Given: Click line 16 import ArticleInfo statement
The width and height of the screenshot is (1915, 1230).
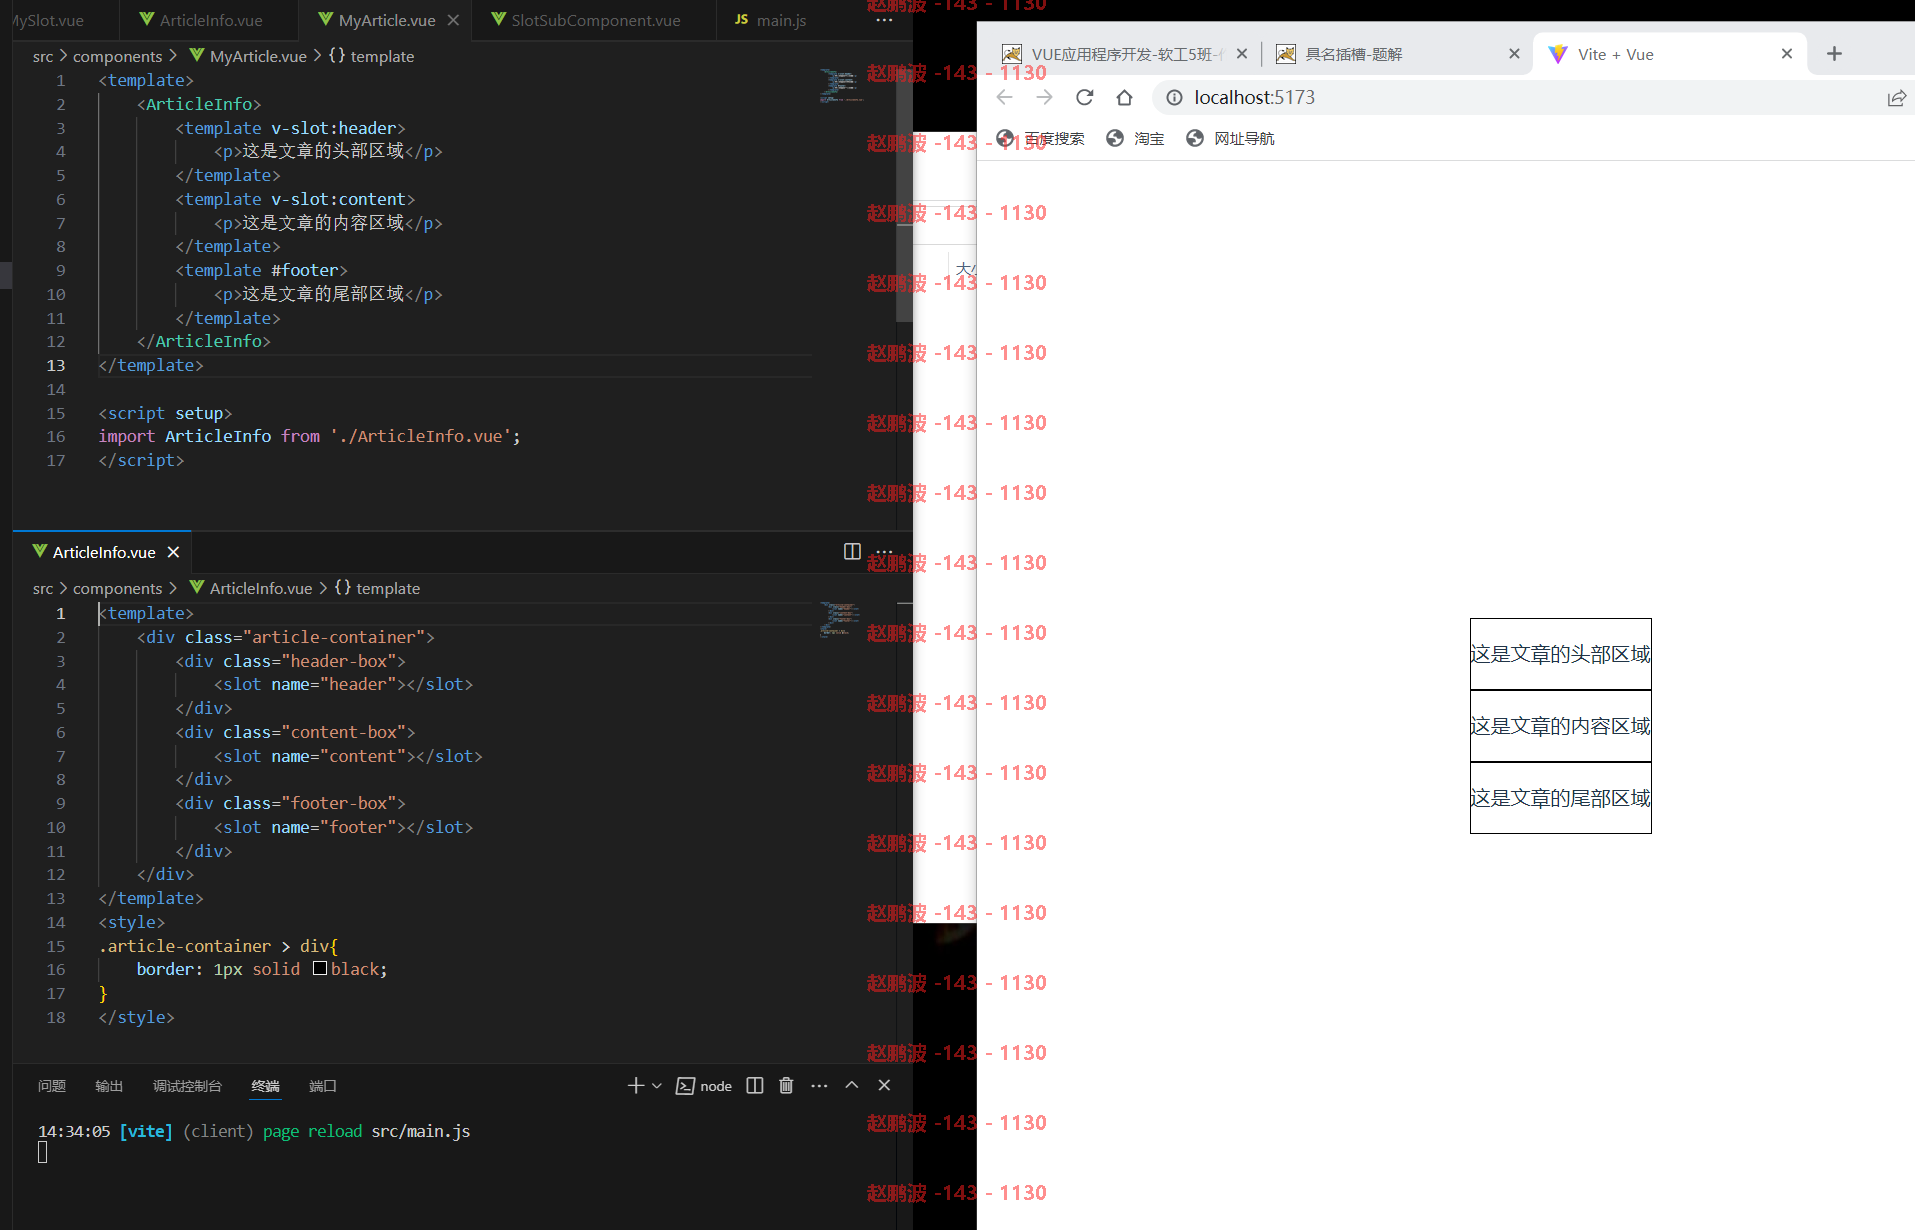Looking at the screenshot, I should (x=309, y=436).
